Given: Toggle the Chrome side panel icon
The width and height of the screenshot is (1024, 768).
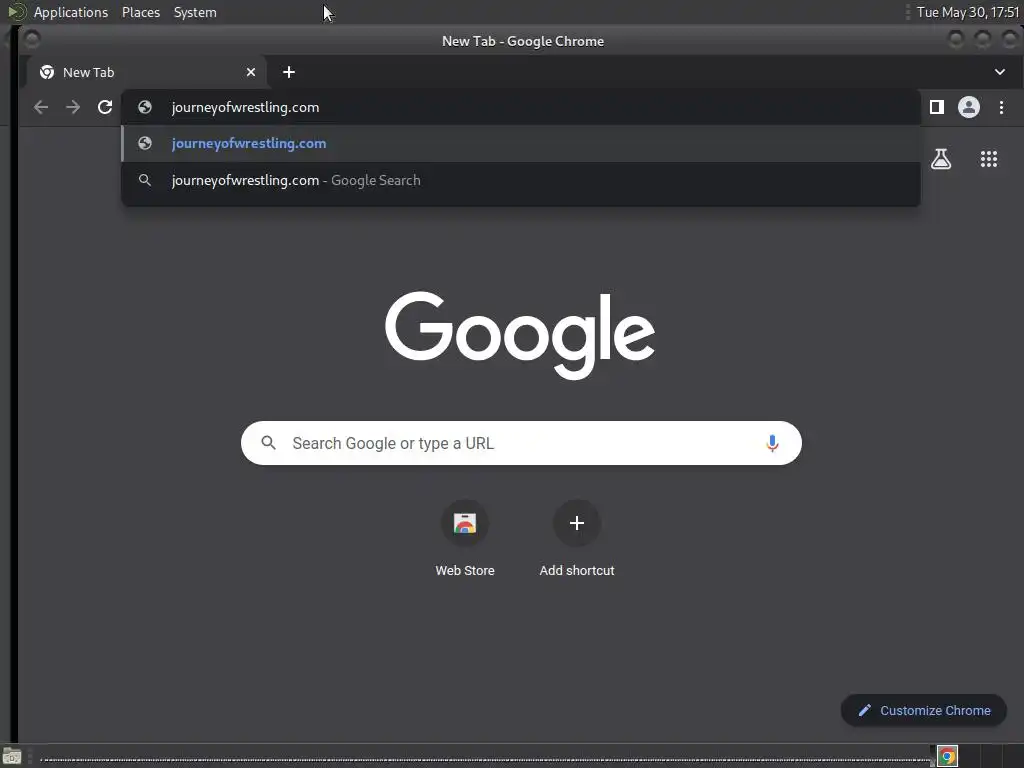Looking at the screenshot, I should tap(936, 107).
